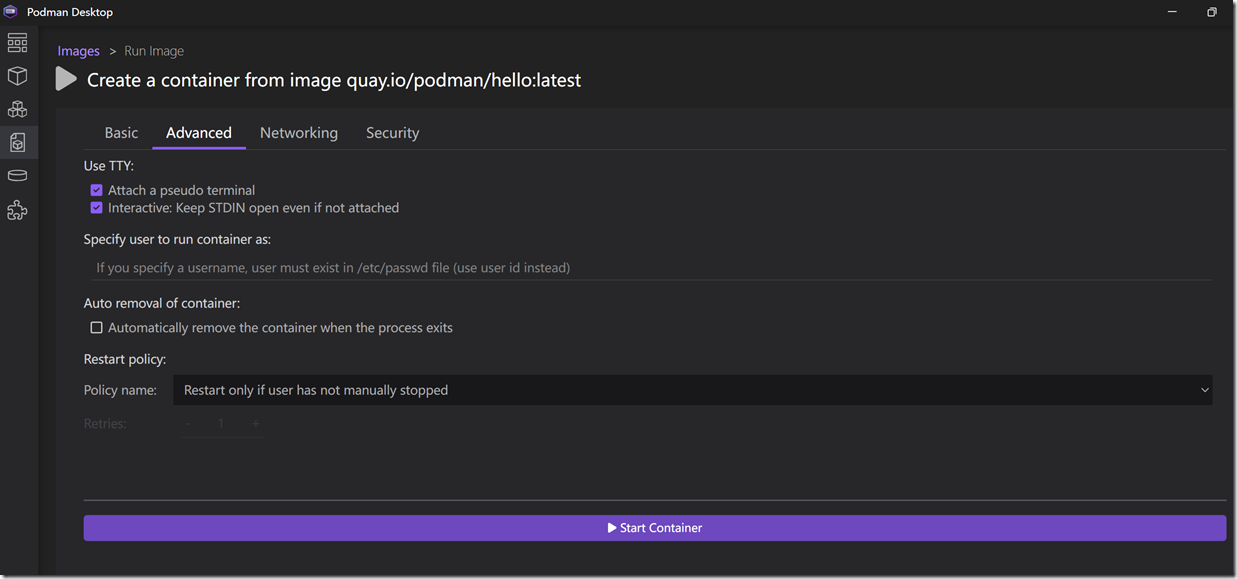The image size is (1237, 579).
Task: Open the Pods sidebar icon
Action: 17,109
